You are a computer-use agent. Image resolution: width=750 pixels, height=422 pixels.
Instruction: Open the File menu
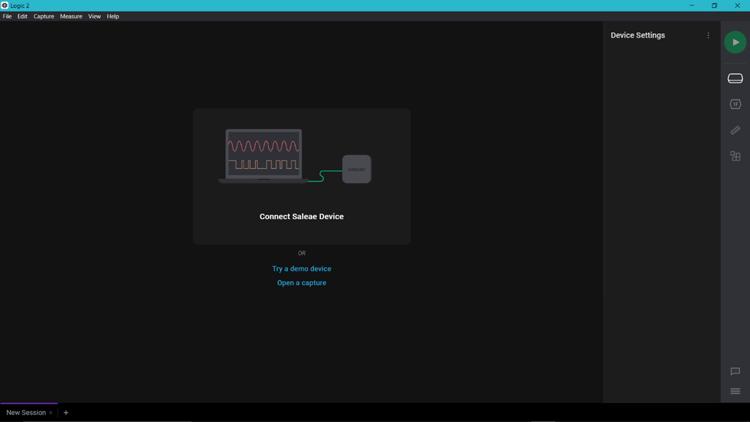point(7,16)
